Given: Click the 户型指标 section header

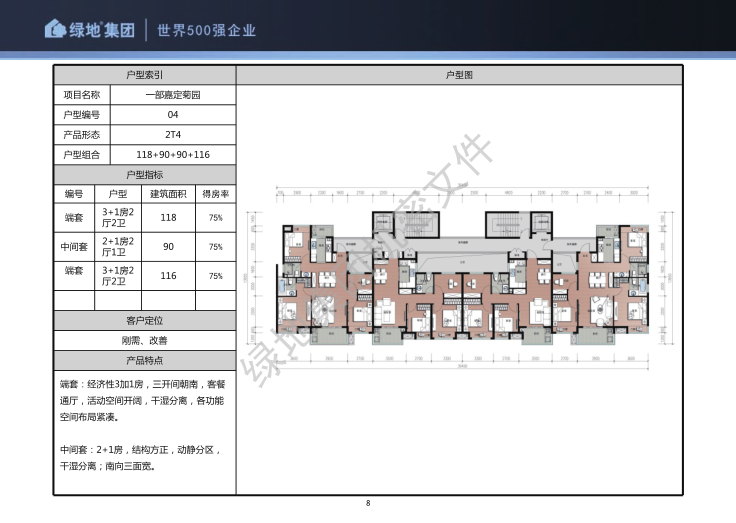Looking at the screenshot, I should pos(145,174).
